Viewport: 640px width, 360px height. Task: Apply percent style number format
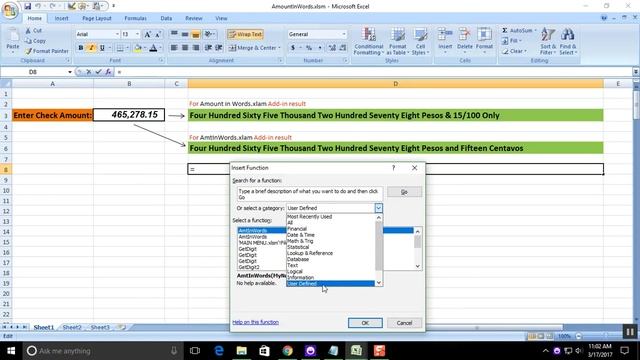coord(309,48)
